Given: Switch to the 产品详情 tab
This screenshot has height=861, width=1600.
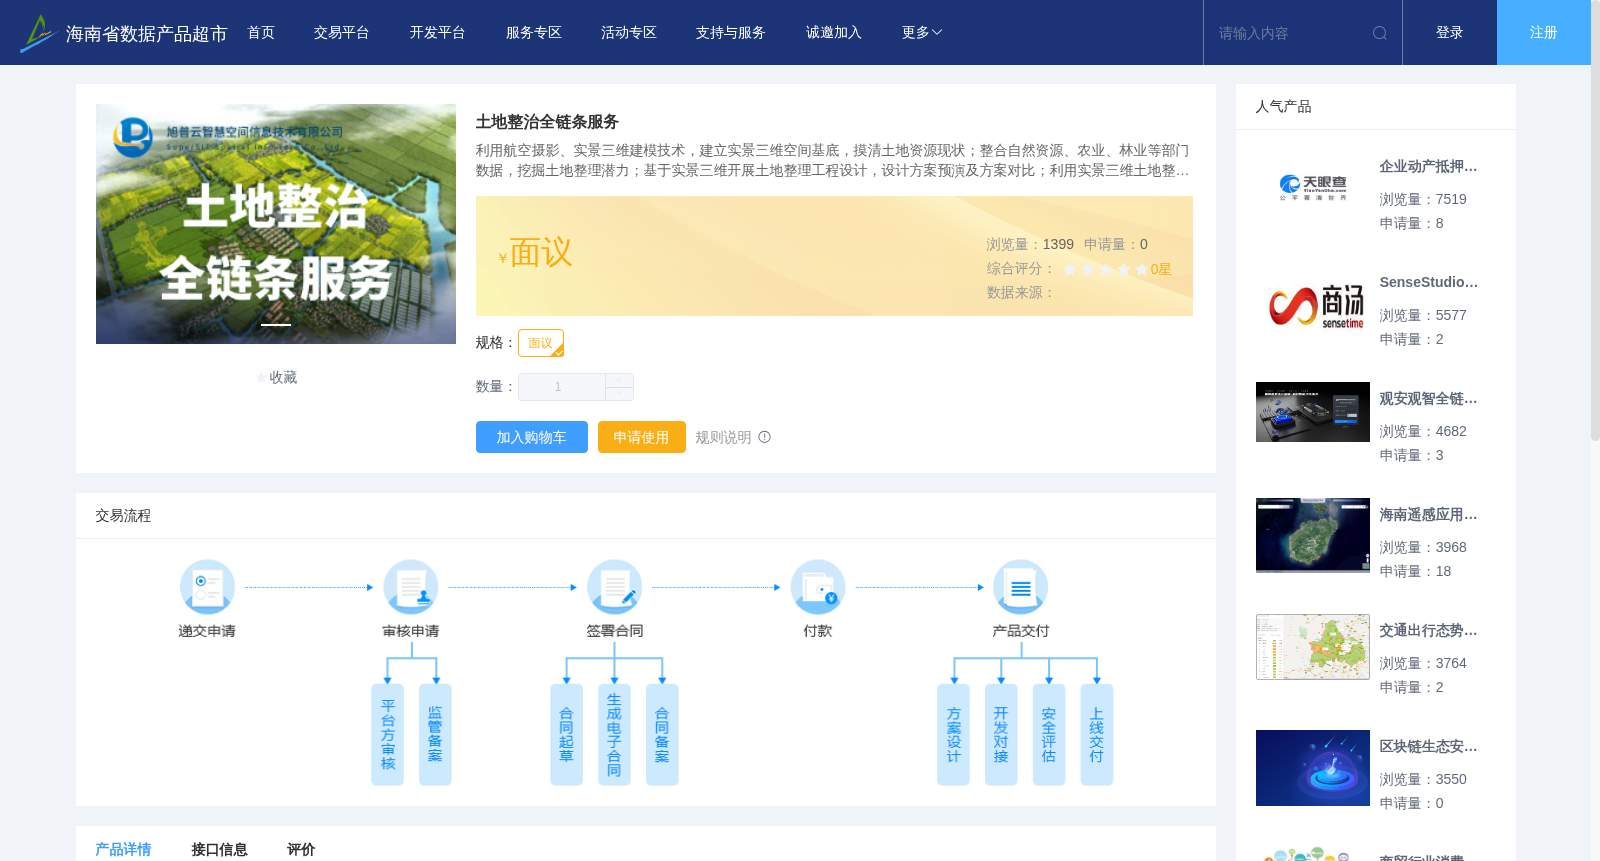Looking at the screenshot, I should [x=123, y=849].
